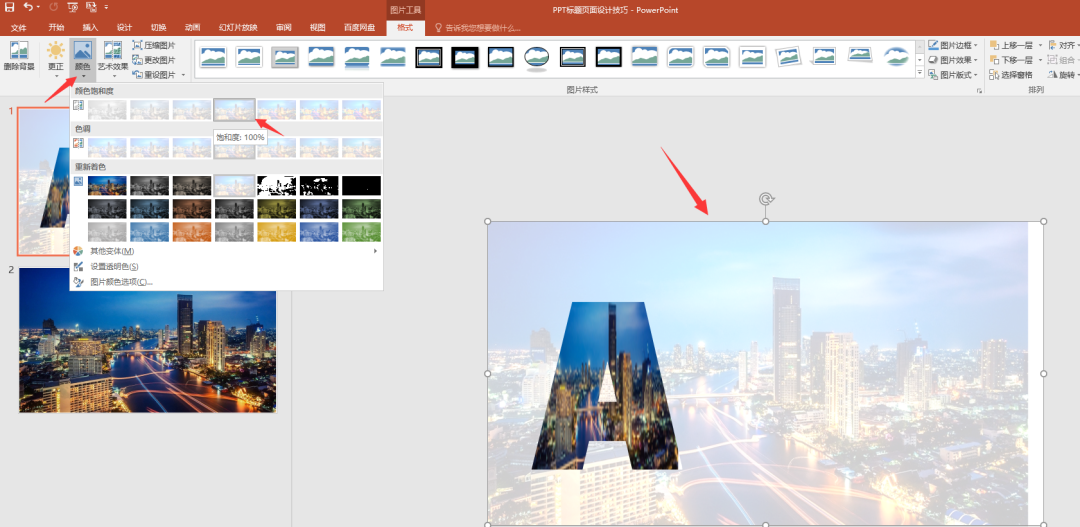This screenshot has height=527, width=1080.
Task: Click the 删除背景 (Remove Background) icon
Action: tap(18, 56)
